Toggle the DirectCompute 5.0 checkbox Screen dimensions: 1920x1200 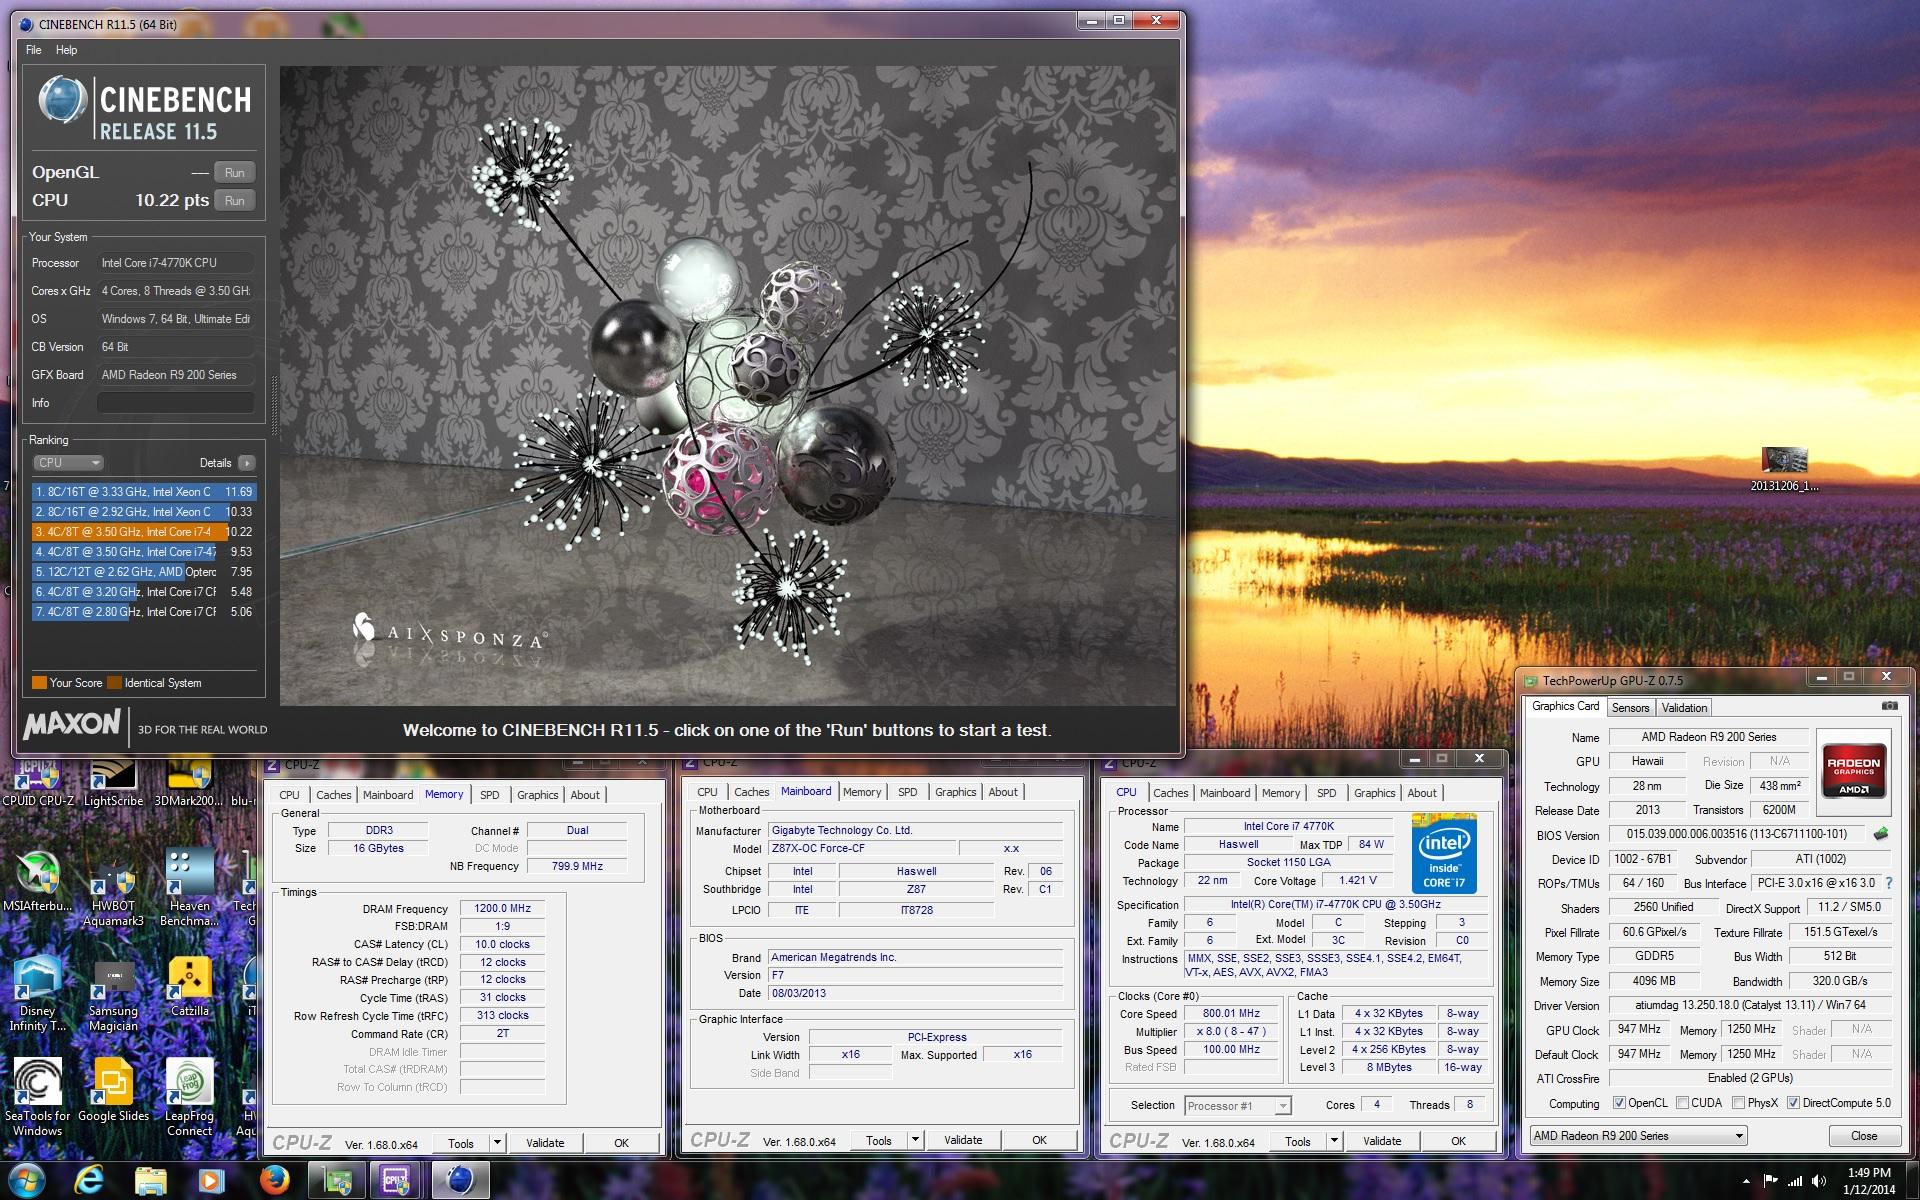1793,1103
